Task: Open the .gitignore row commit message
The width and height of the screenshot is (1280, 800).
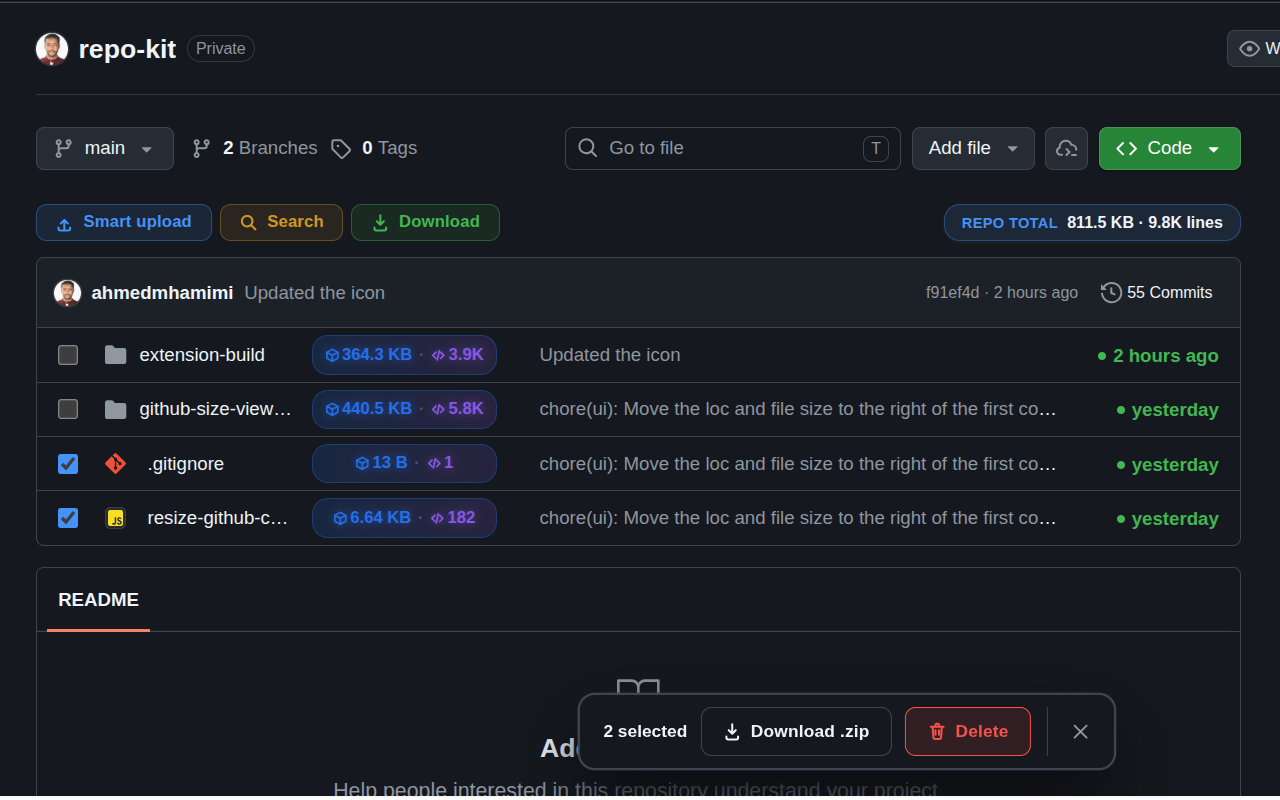Action: (x=798, y=464)
